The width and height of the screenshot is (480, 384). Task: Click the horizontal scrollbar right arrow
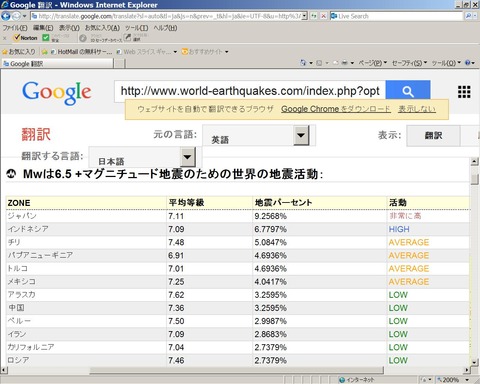point(467,370)
